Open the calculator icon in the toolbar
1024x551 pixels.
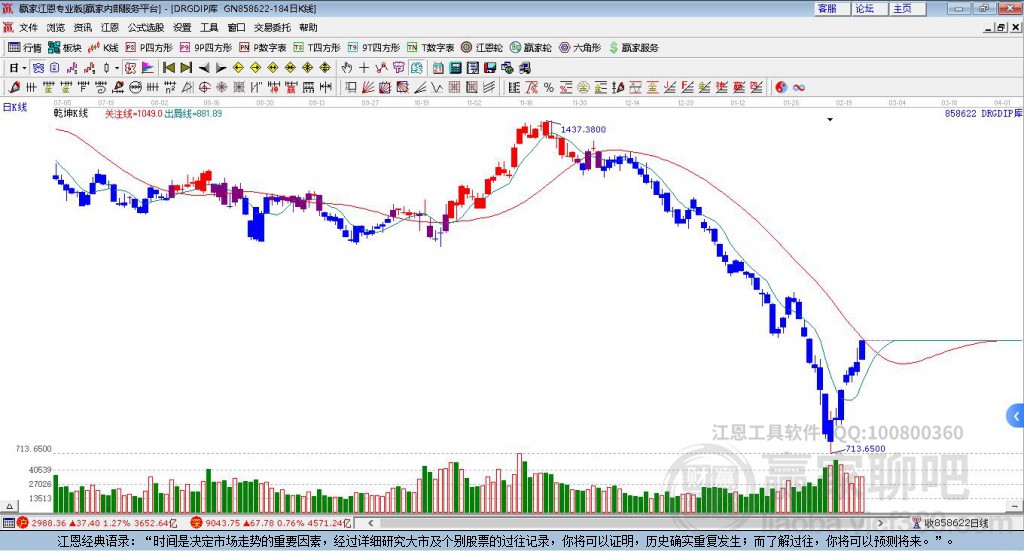pos(455,68)
